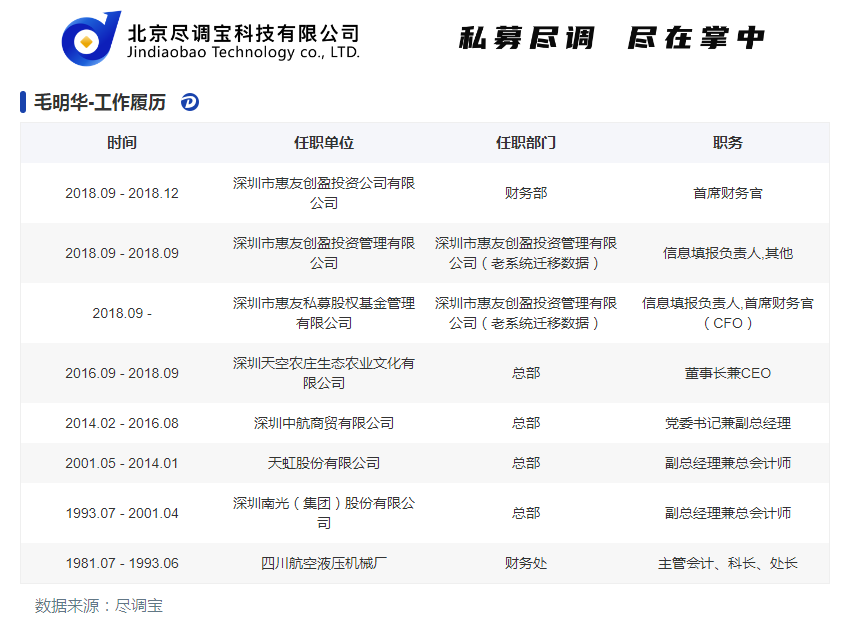
Task: Select date cell 2001.05 - 2014.01
Action: pos(122,463)
